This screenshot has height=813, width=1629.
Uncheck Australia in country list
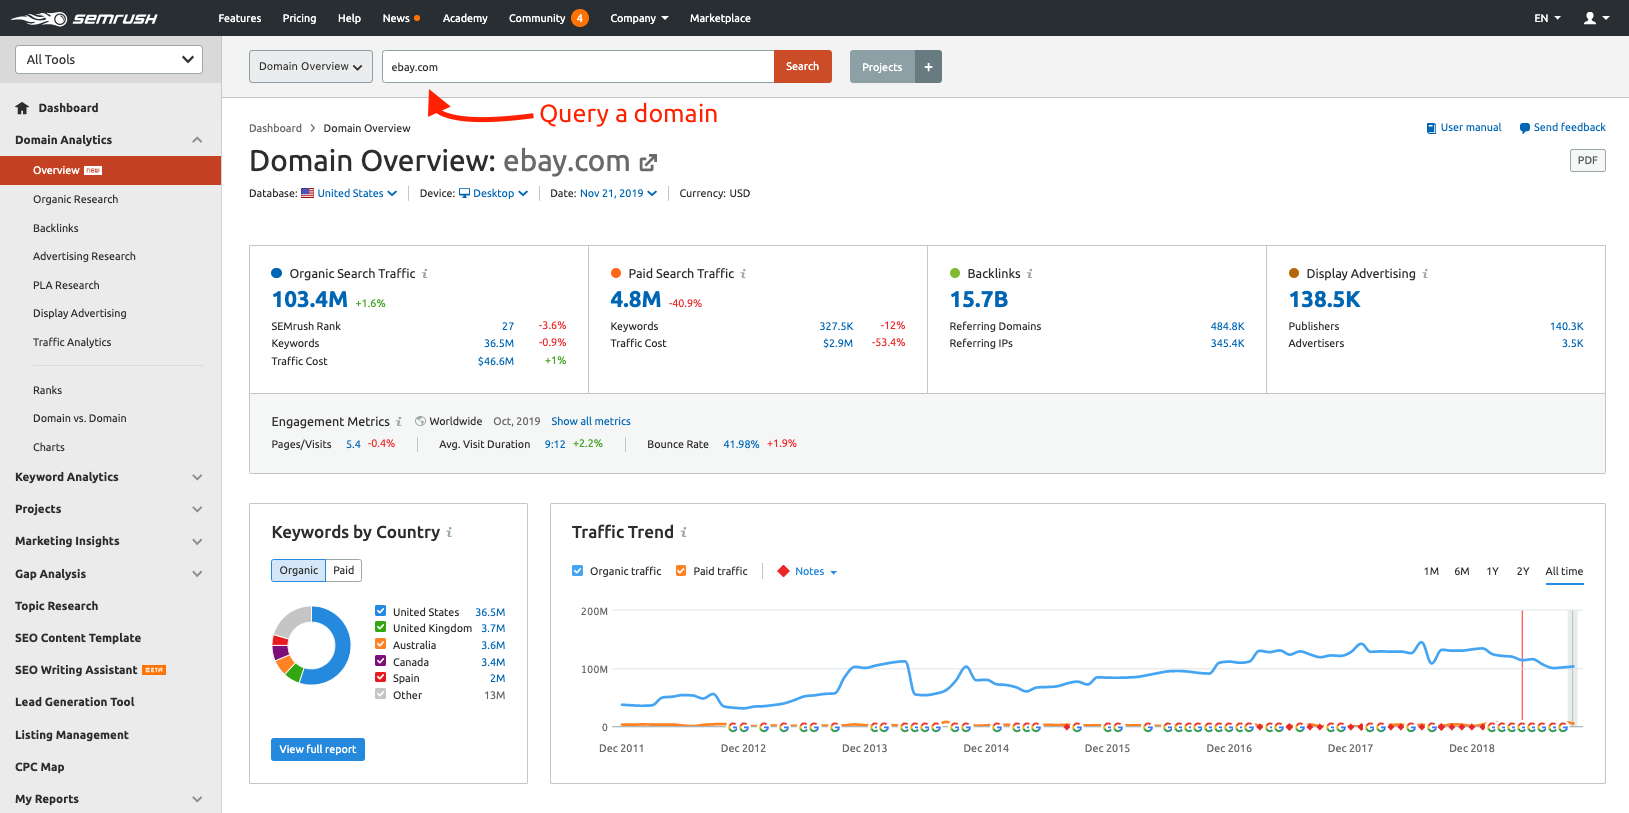380,644
